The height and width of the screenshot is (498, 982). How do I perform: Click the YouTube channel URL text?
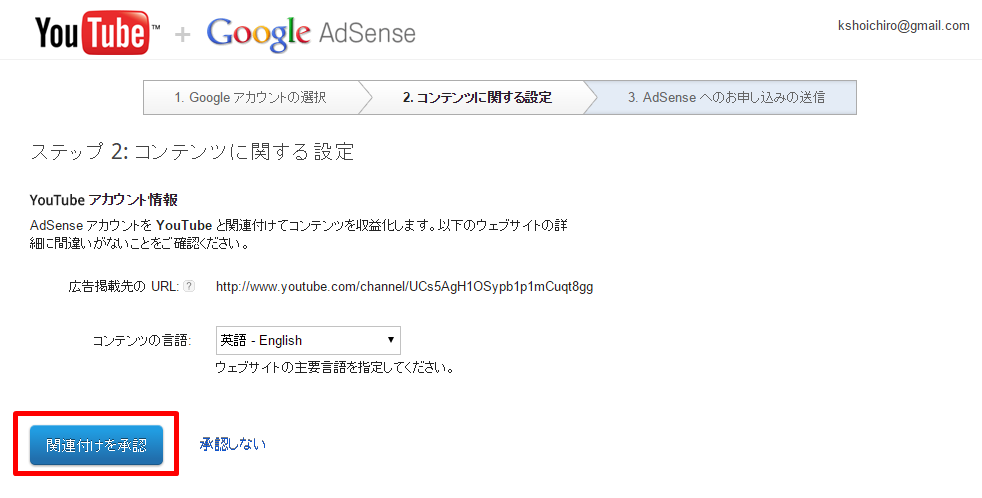[x=405, y=287]
